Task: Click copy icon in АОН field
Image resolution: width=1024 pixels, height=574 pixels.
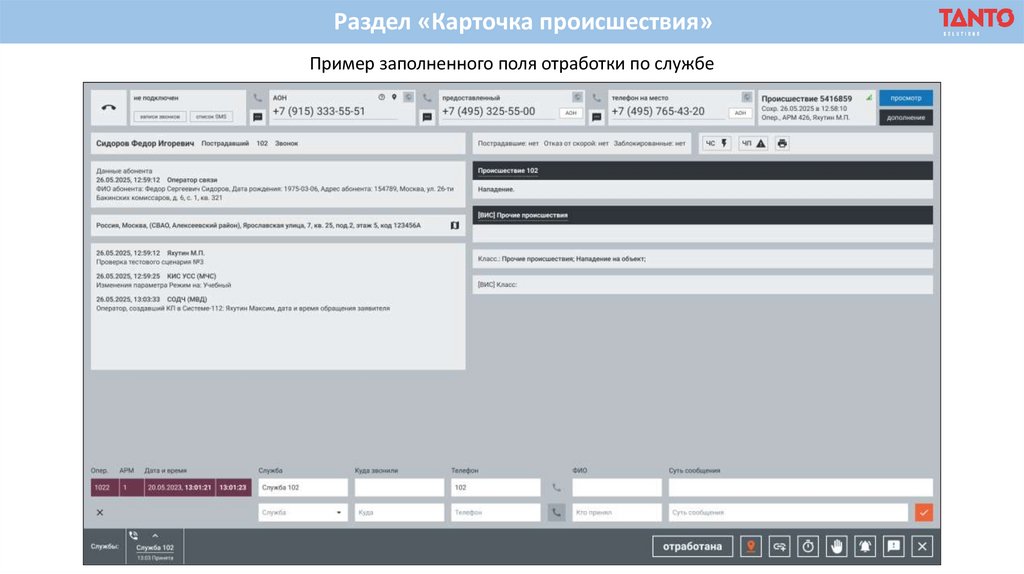Action: click(x=408, y=97)
